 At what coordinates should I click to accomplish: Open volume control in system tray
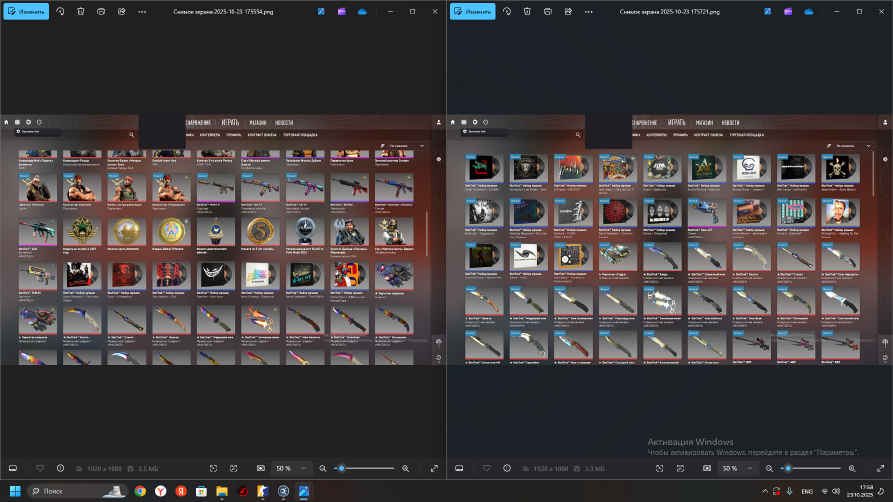point(836,491)
